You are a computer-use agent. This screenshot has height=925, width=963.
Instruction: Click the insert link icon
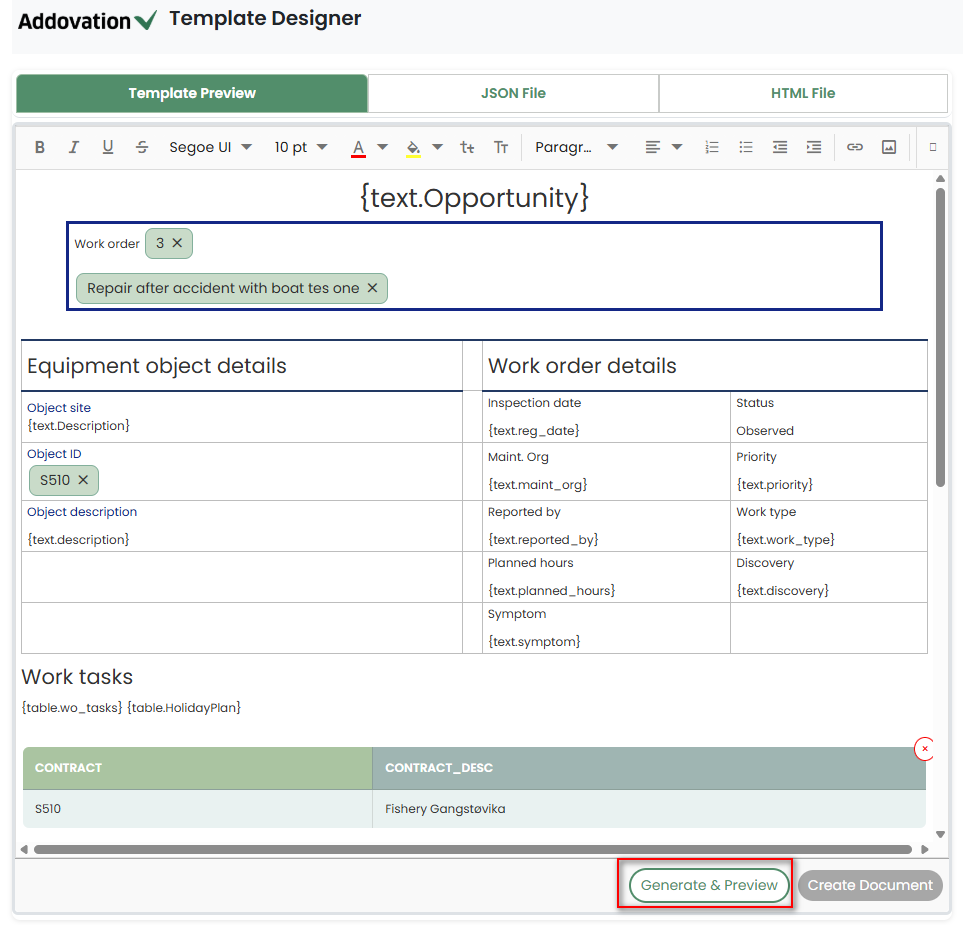click(x=855, y=147)
